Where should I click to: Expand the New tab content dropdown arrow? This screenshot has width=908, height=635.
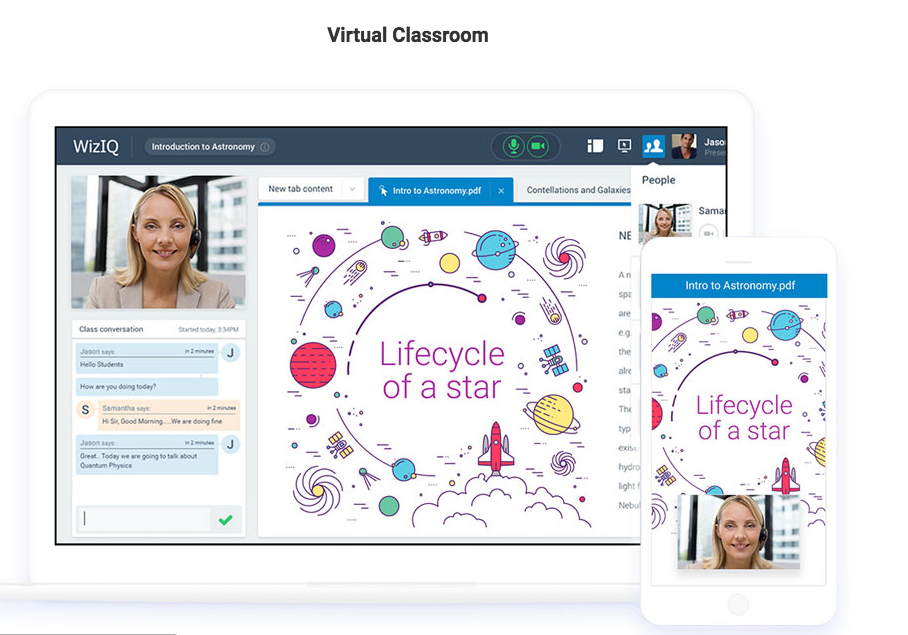point(351,189)
